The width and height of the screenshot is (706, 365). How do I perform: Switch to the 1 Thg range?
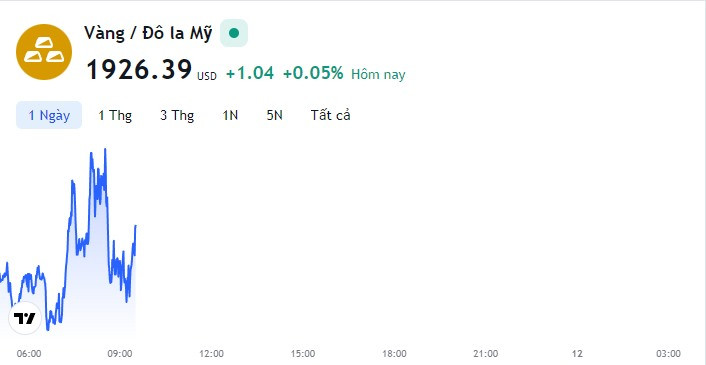(x=115, y=115)
